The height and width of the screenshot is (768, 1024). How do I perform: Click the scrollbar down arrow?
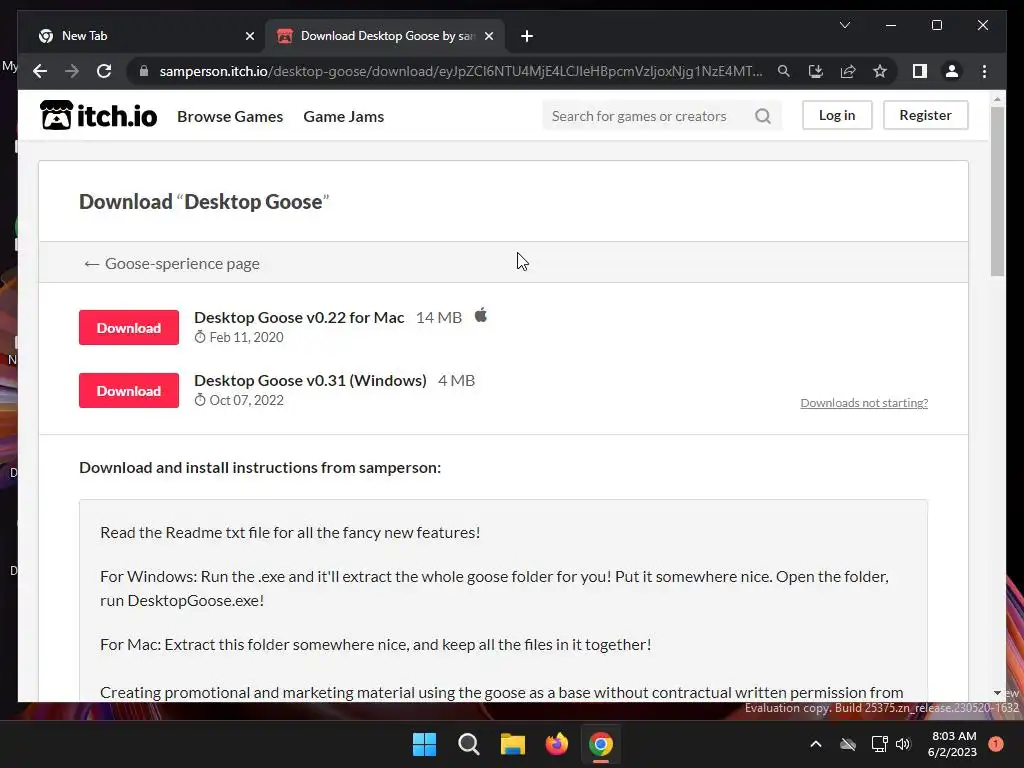coord(997,693)
